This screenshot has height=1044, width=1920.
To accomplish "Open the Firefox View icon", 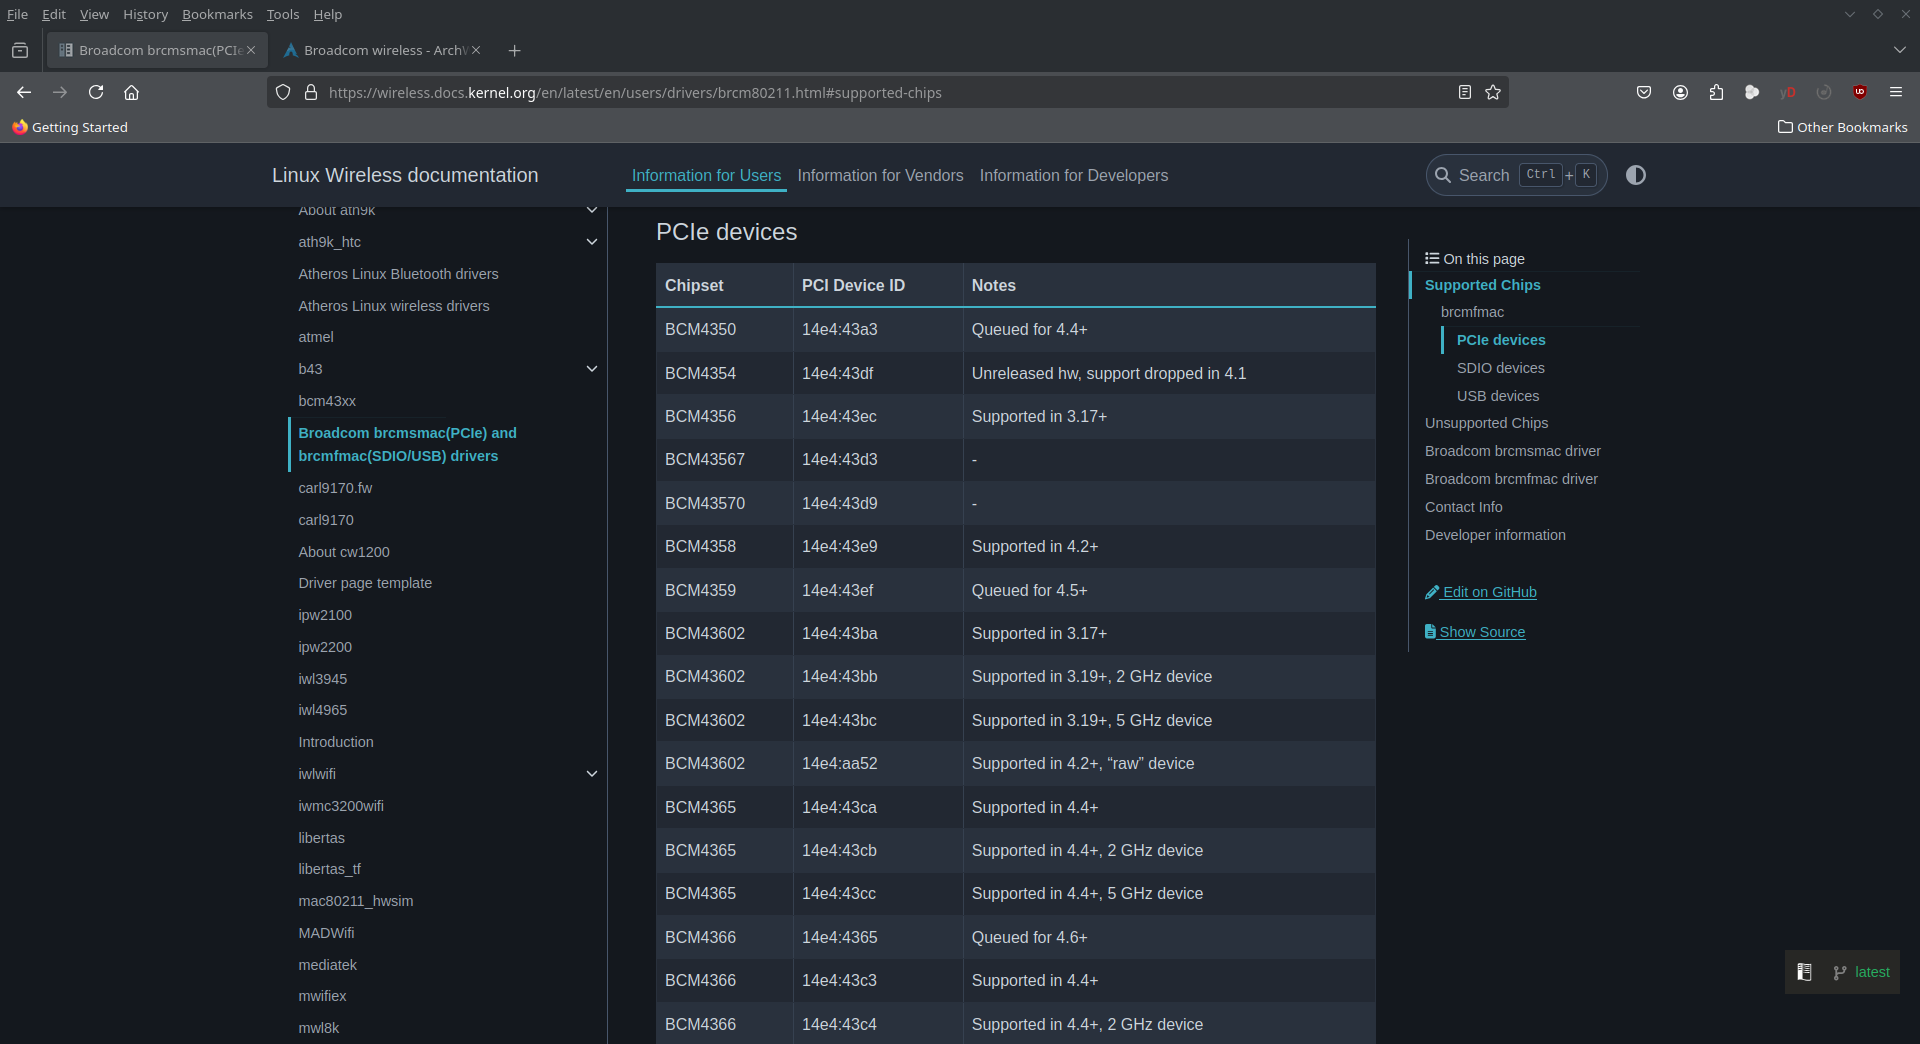I will pos(20,50).
